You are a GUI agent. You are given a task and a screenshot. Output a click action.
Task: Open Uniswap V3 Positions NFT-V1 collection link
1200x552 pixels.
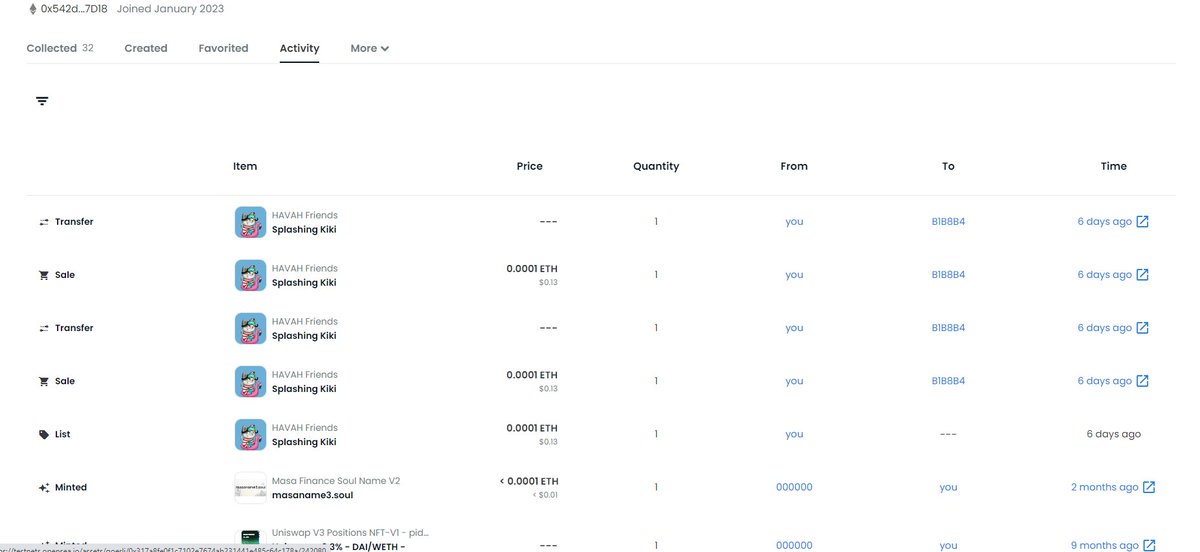coord(351,533)
